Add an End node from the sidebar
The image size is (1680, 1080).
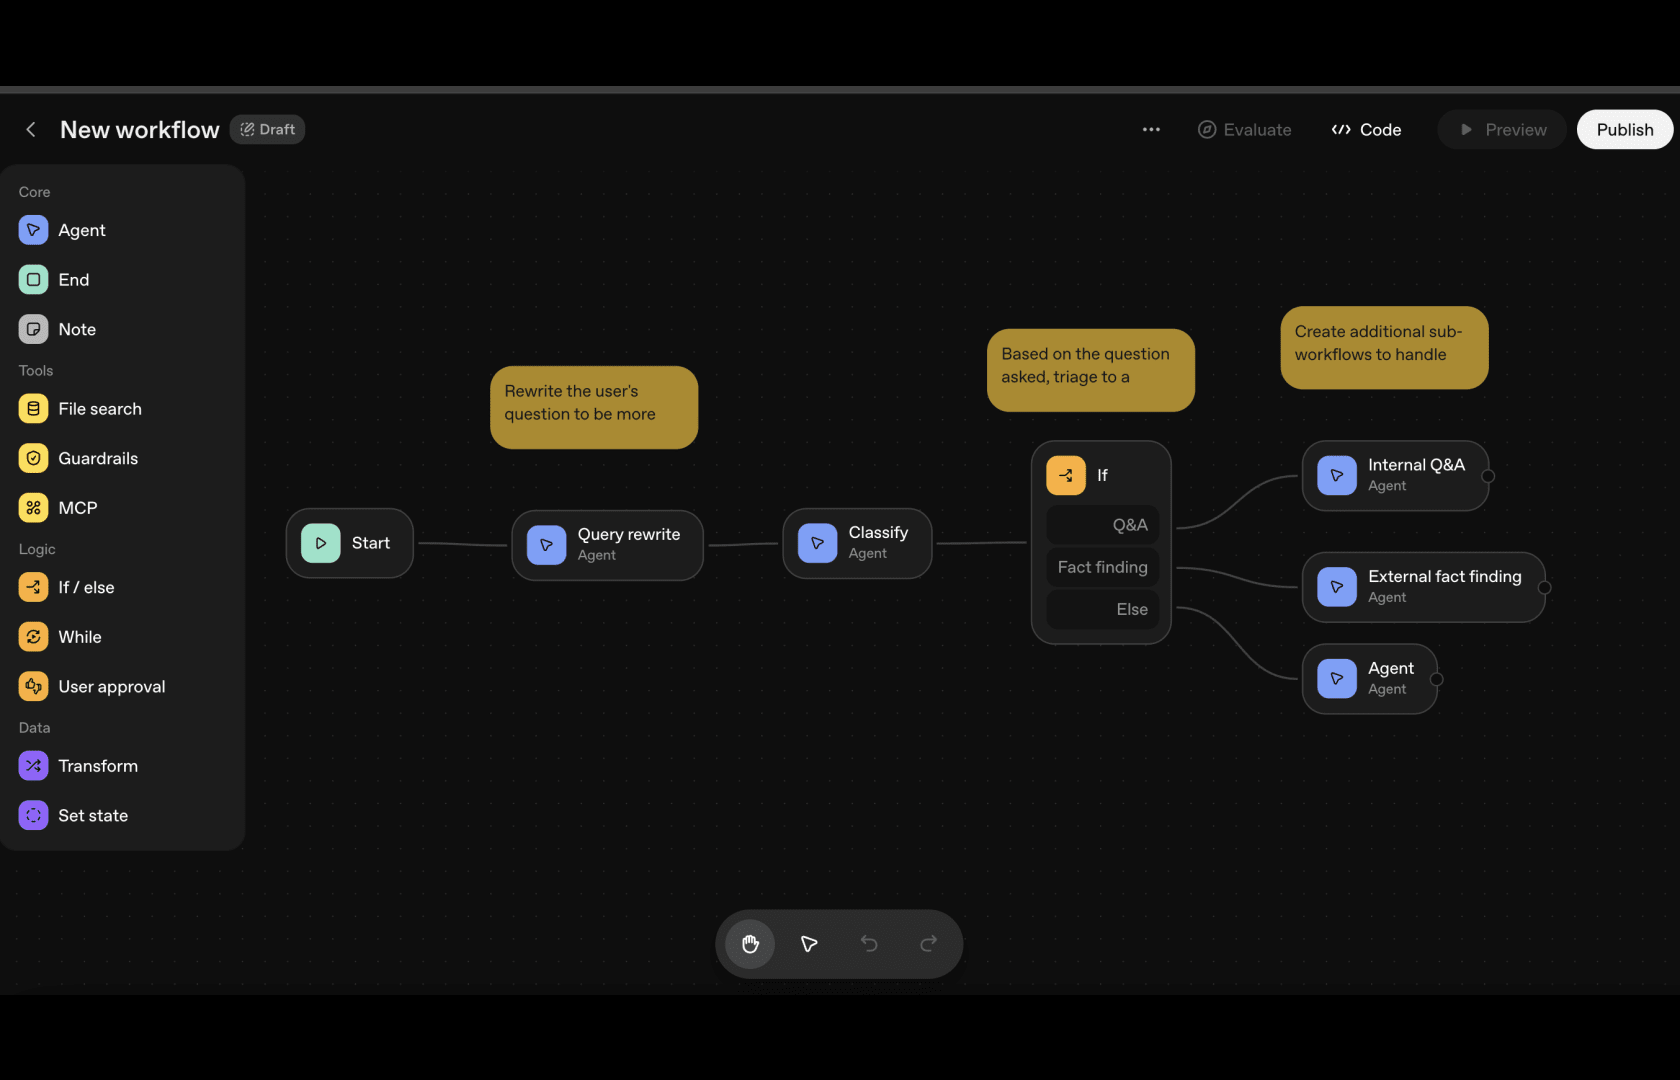tap(73, 280)
